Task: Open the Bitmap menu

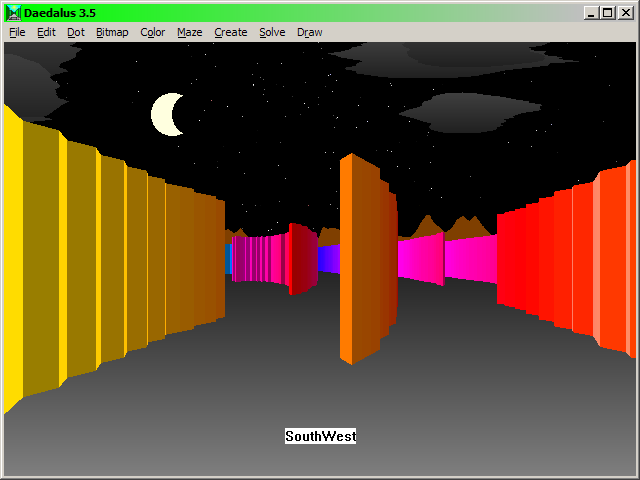Action: tap(112, 32)
